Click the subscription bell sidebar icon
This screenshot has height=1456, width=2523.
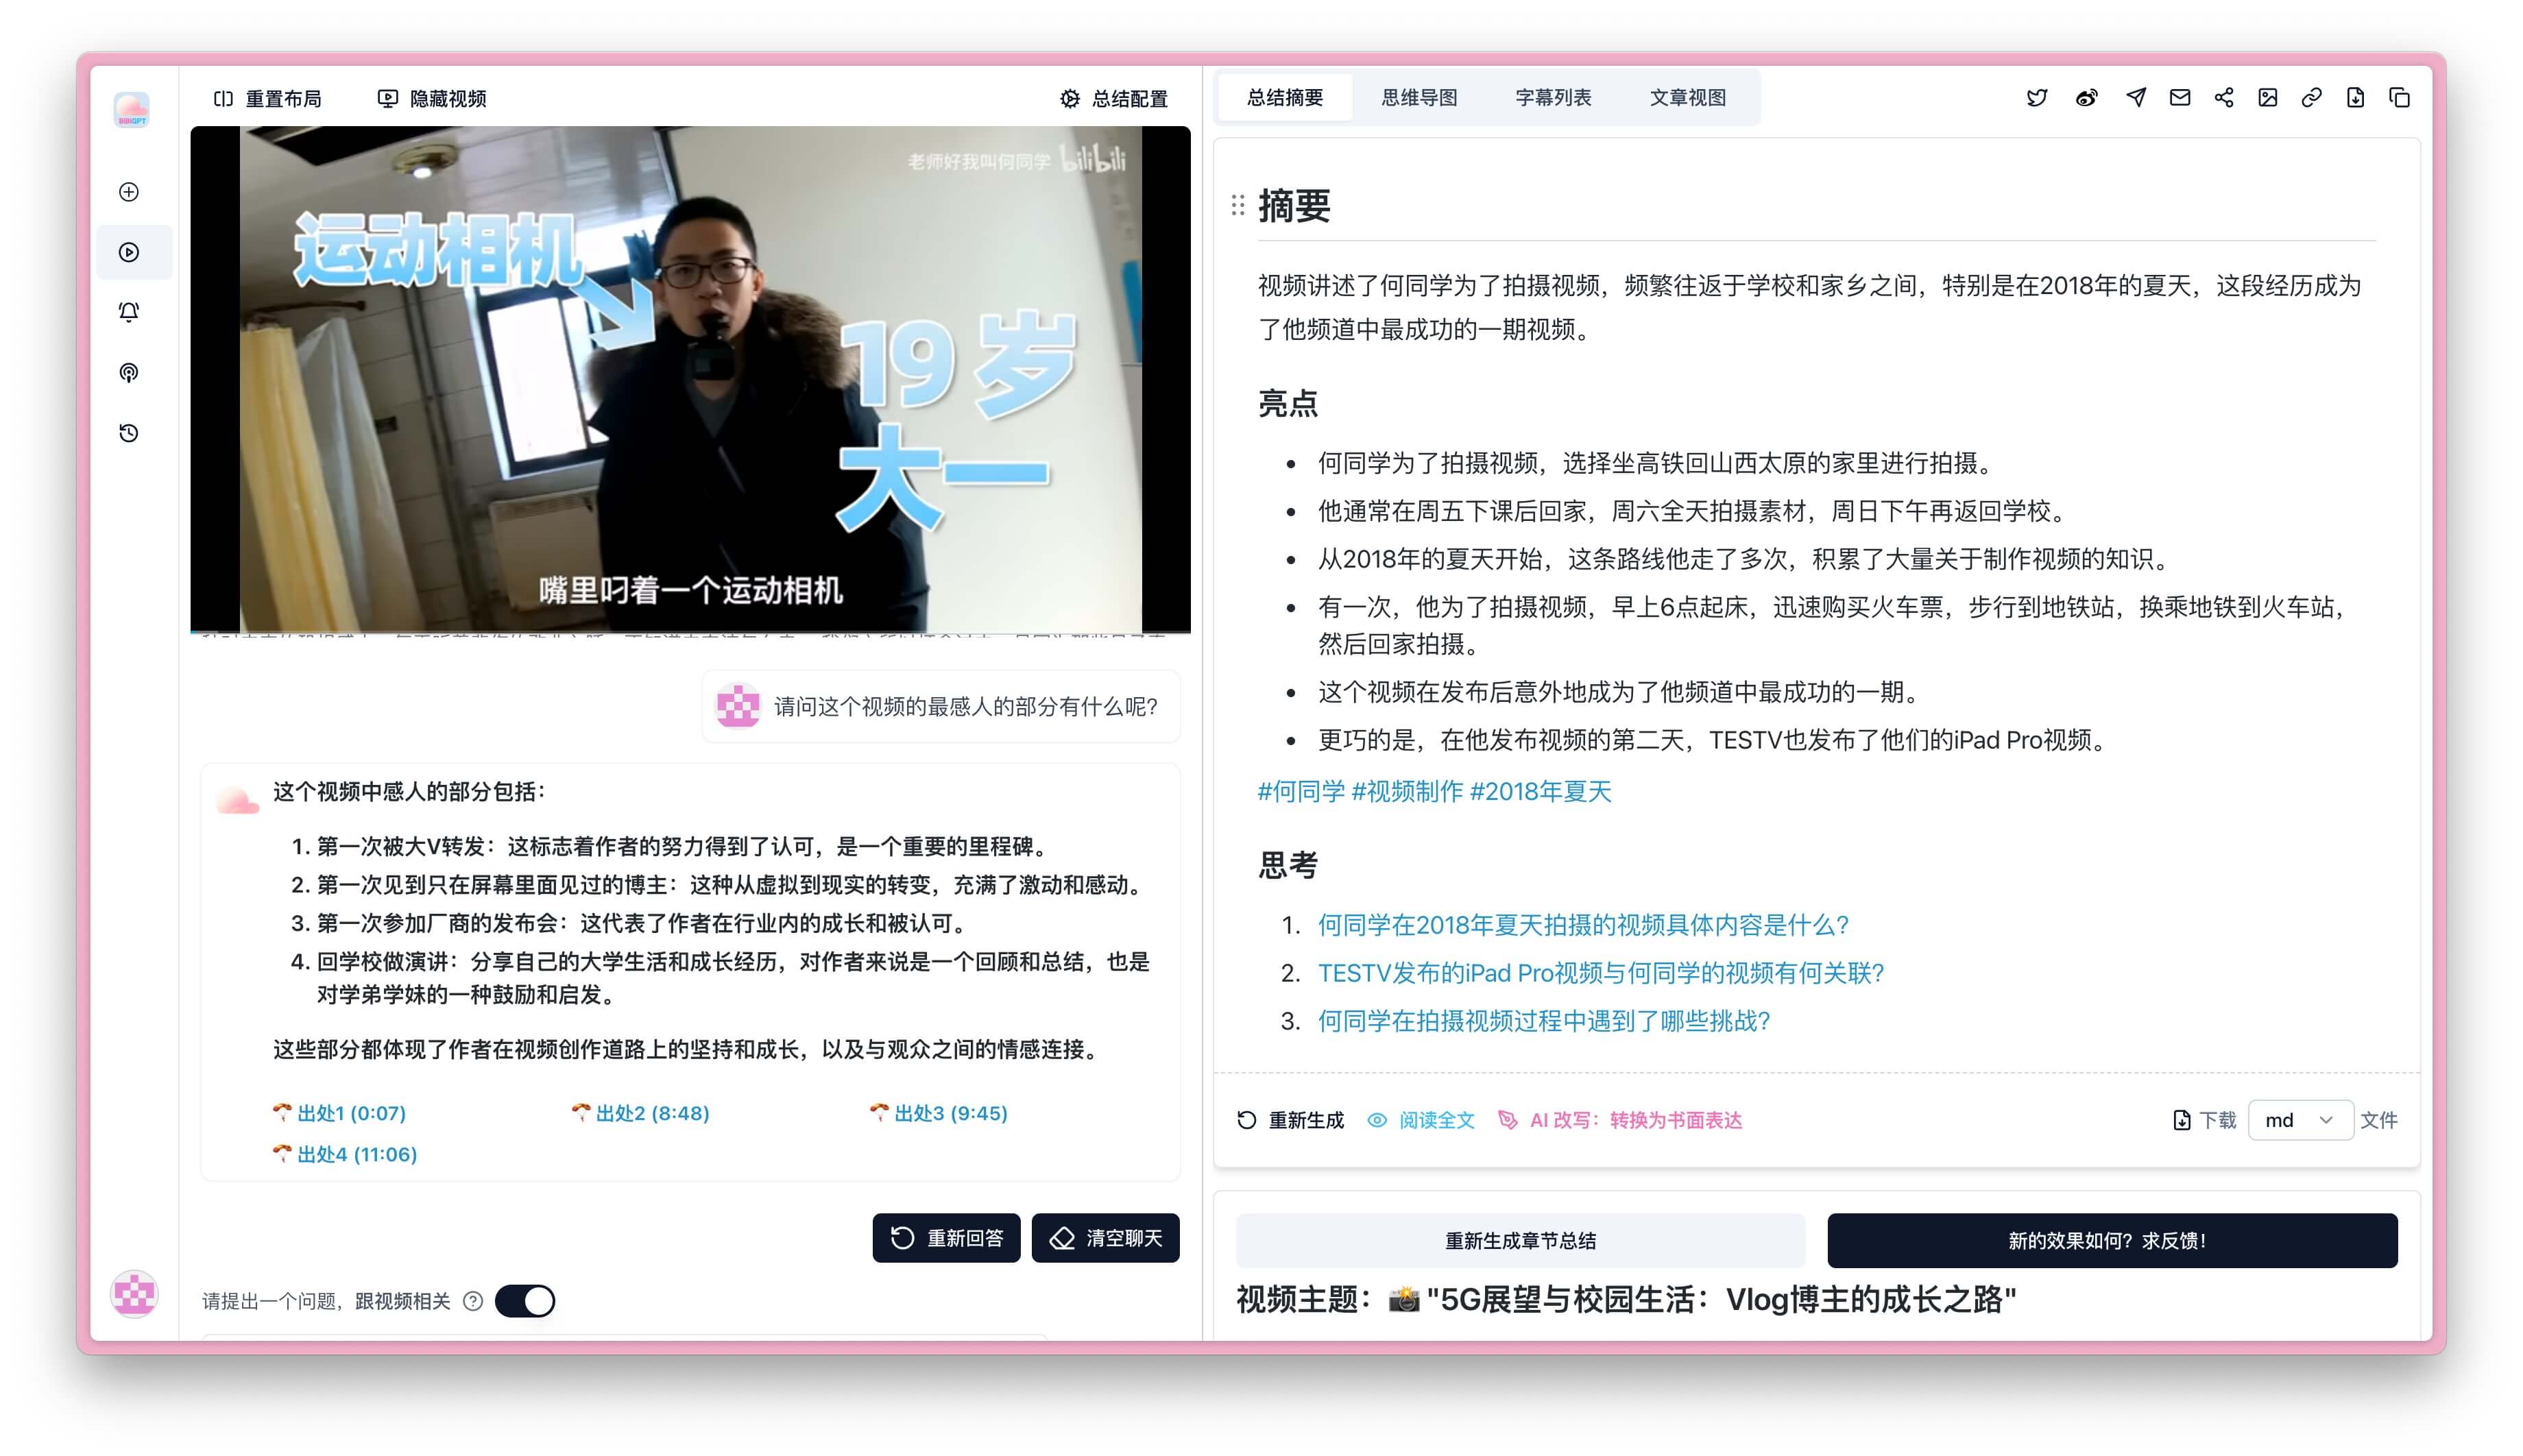(129, 312)
